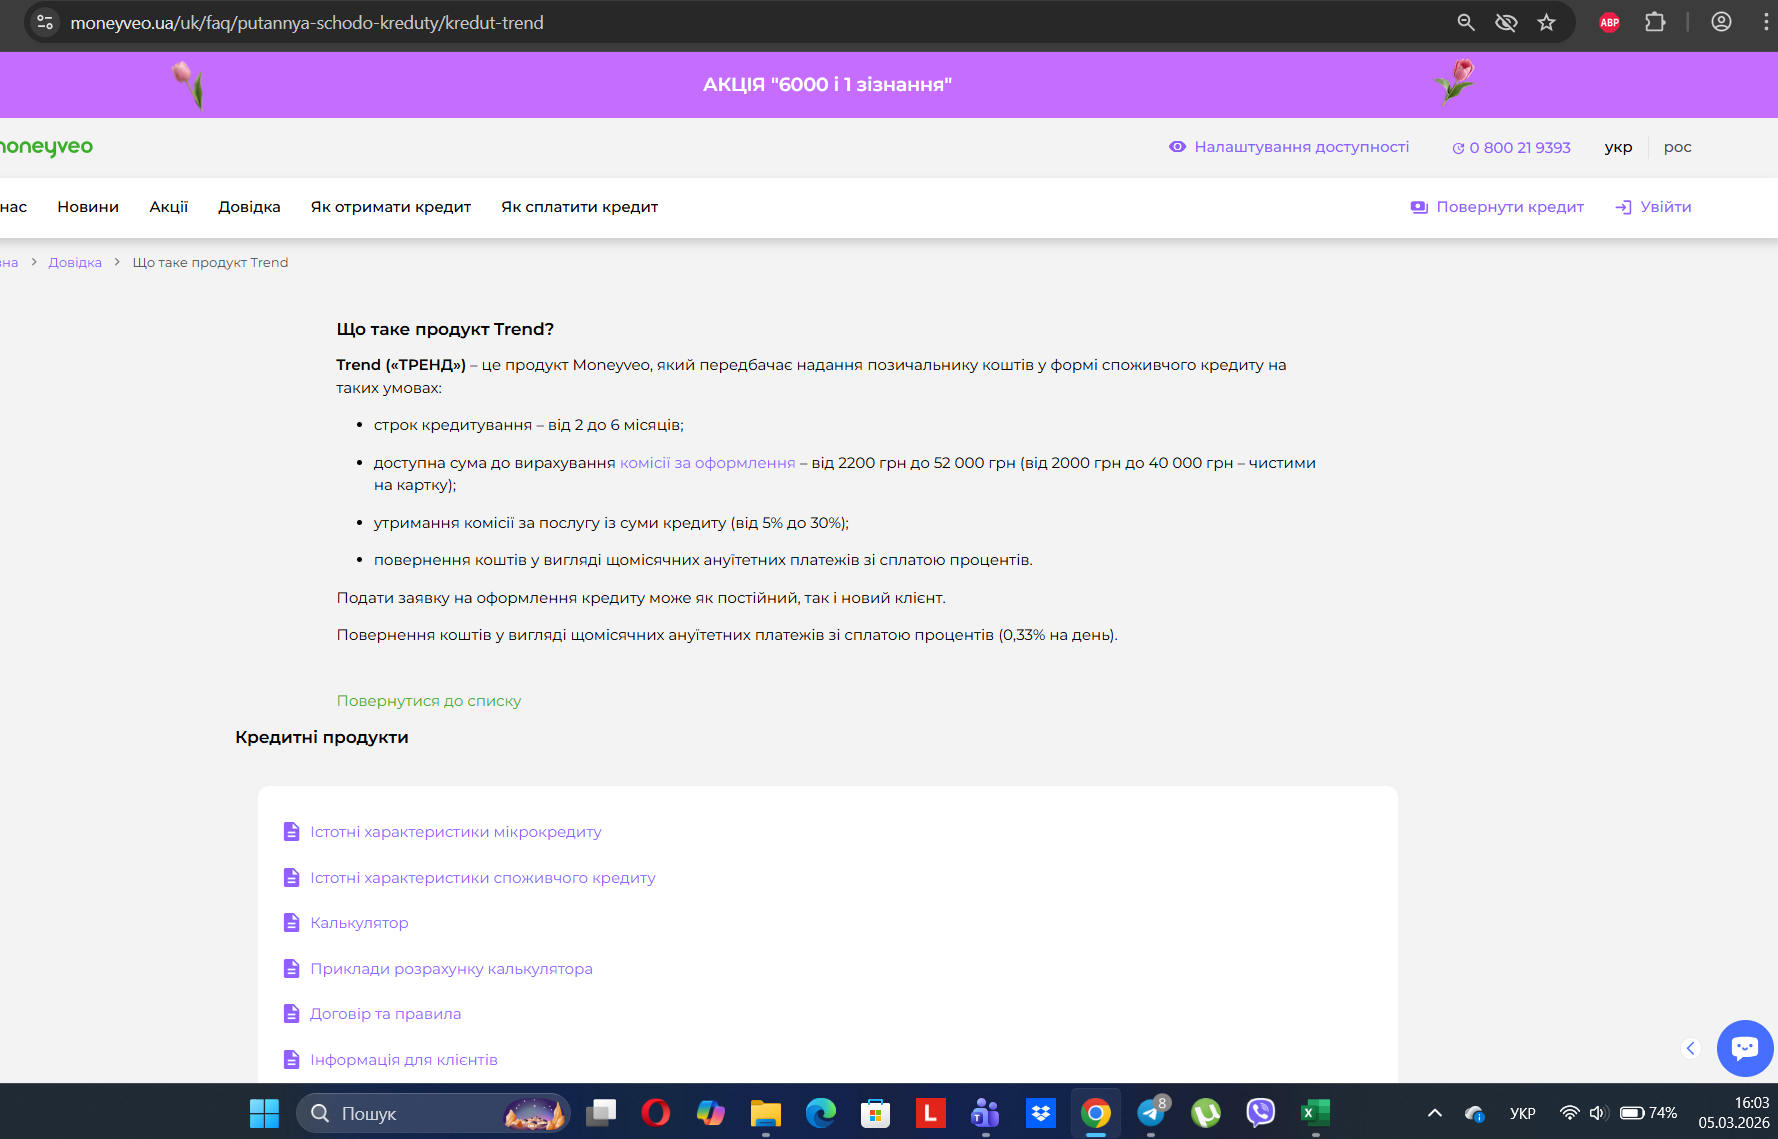Image resolution: width=1778 pixels, height=1139 pixels.
Task: Open File Explorer from taskbar
Action: point(766,1113)
